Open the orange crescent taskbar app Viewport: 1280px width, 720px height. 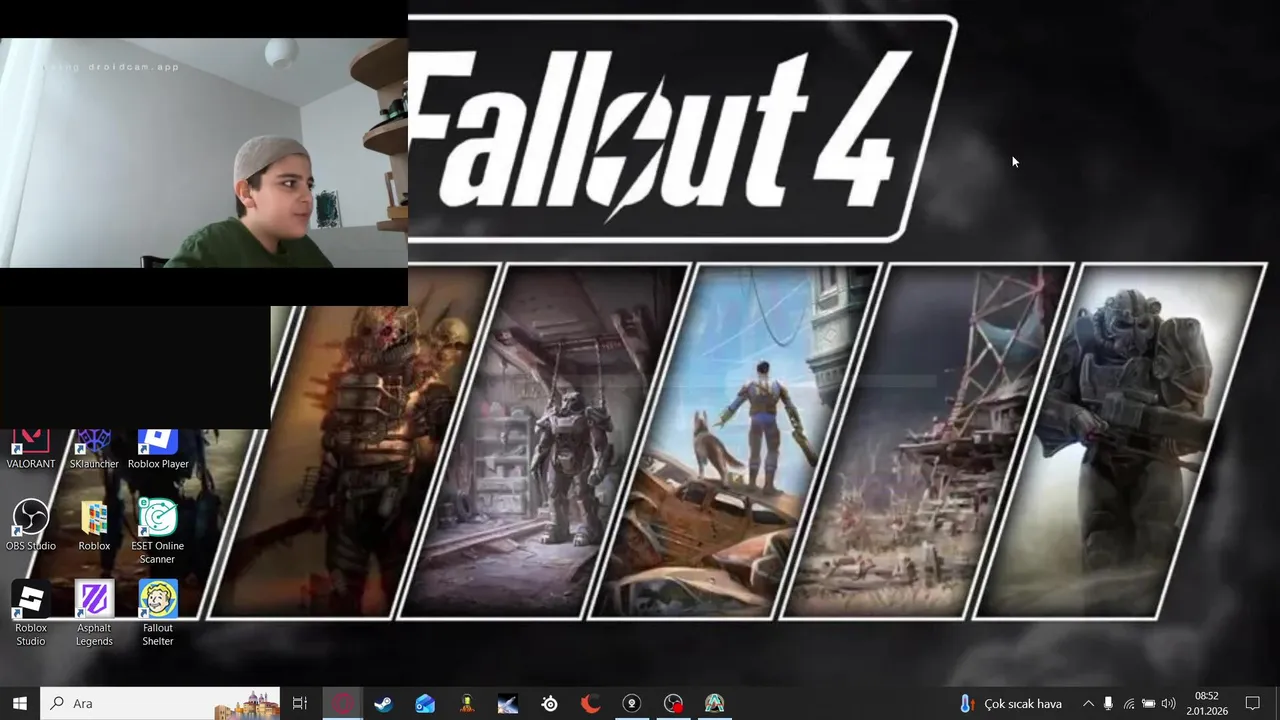(591, 703)
